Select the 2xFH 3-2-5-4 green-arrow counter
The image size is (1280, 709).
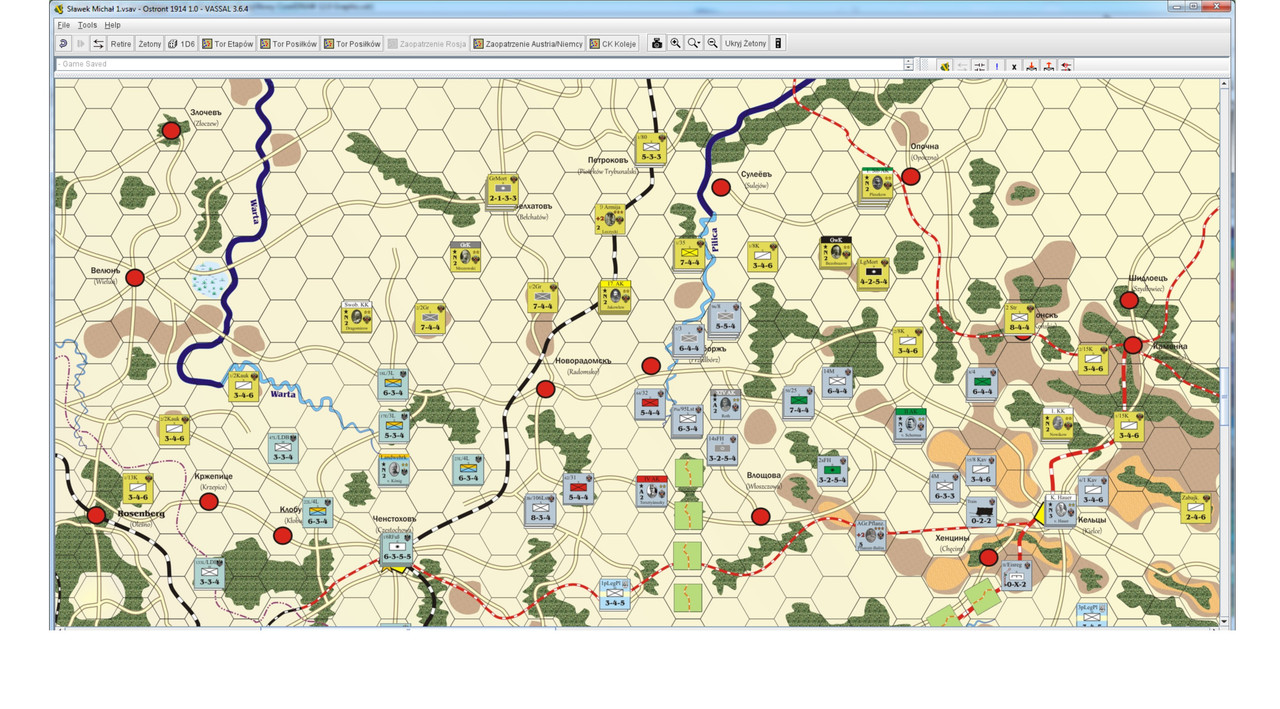pyautogui.click(x=832, y=471)
